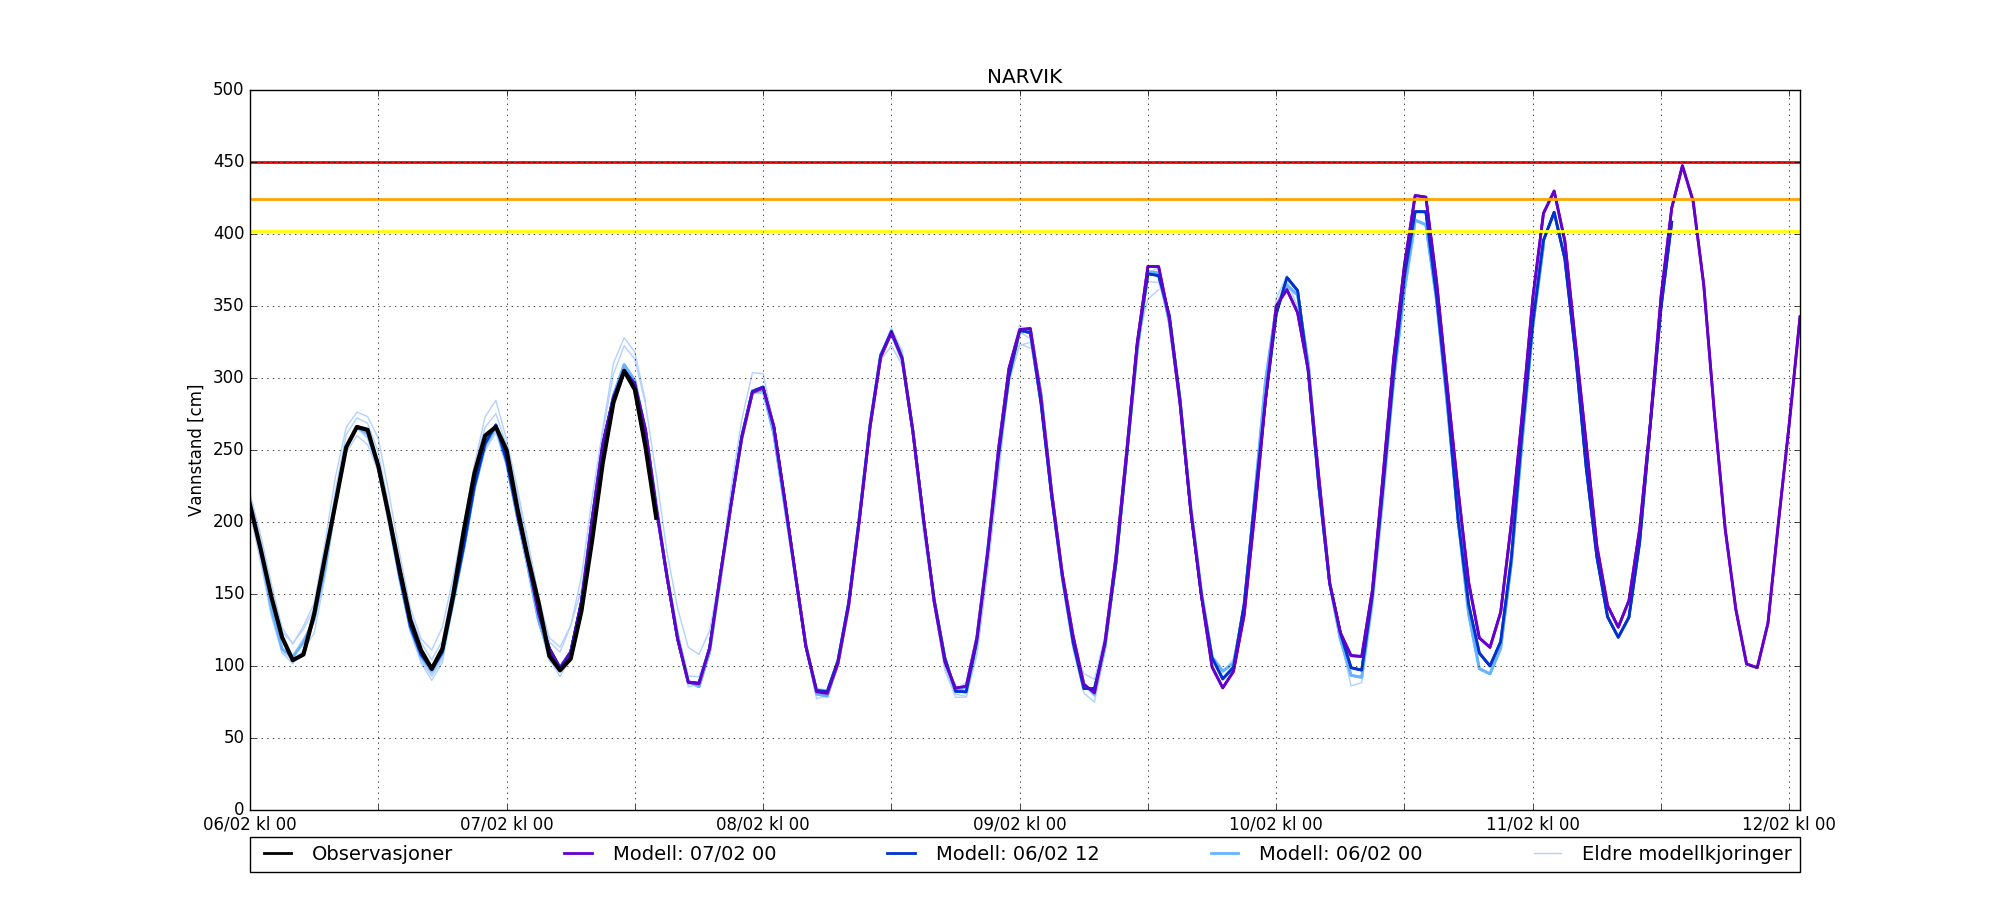Click the '09/02 kl 00' x-axis tick label
This screenshot has height=900, width=2000.
[x=1020, y=825]
